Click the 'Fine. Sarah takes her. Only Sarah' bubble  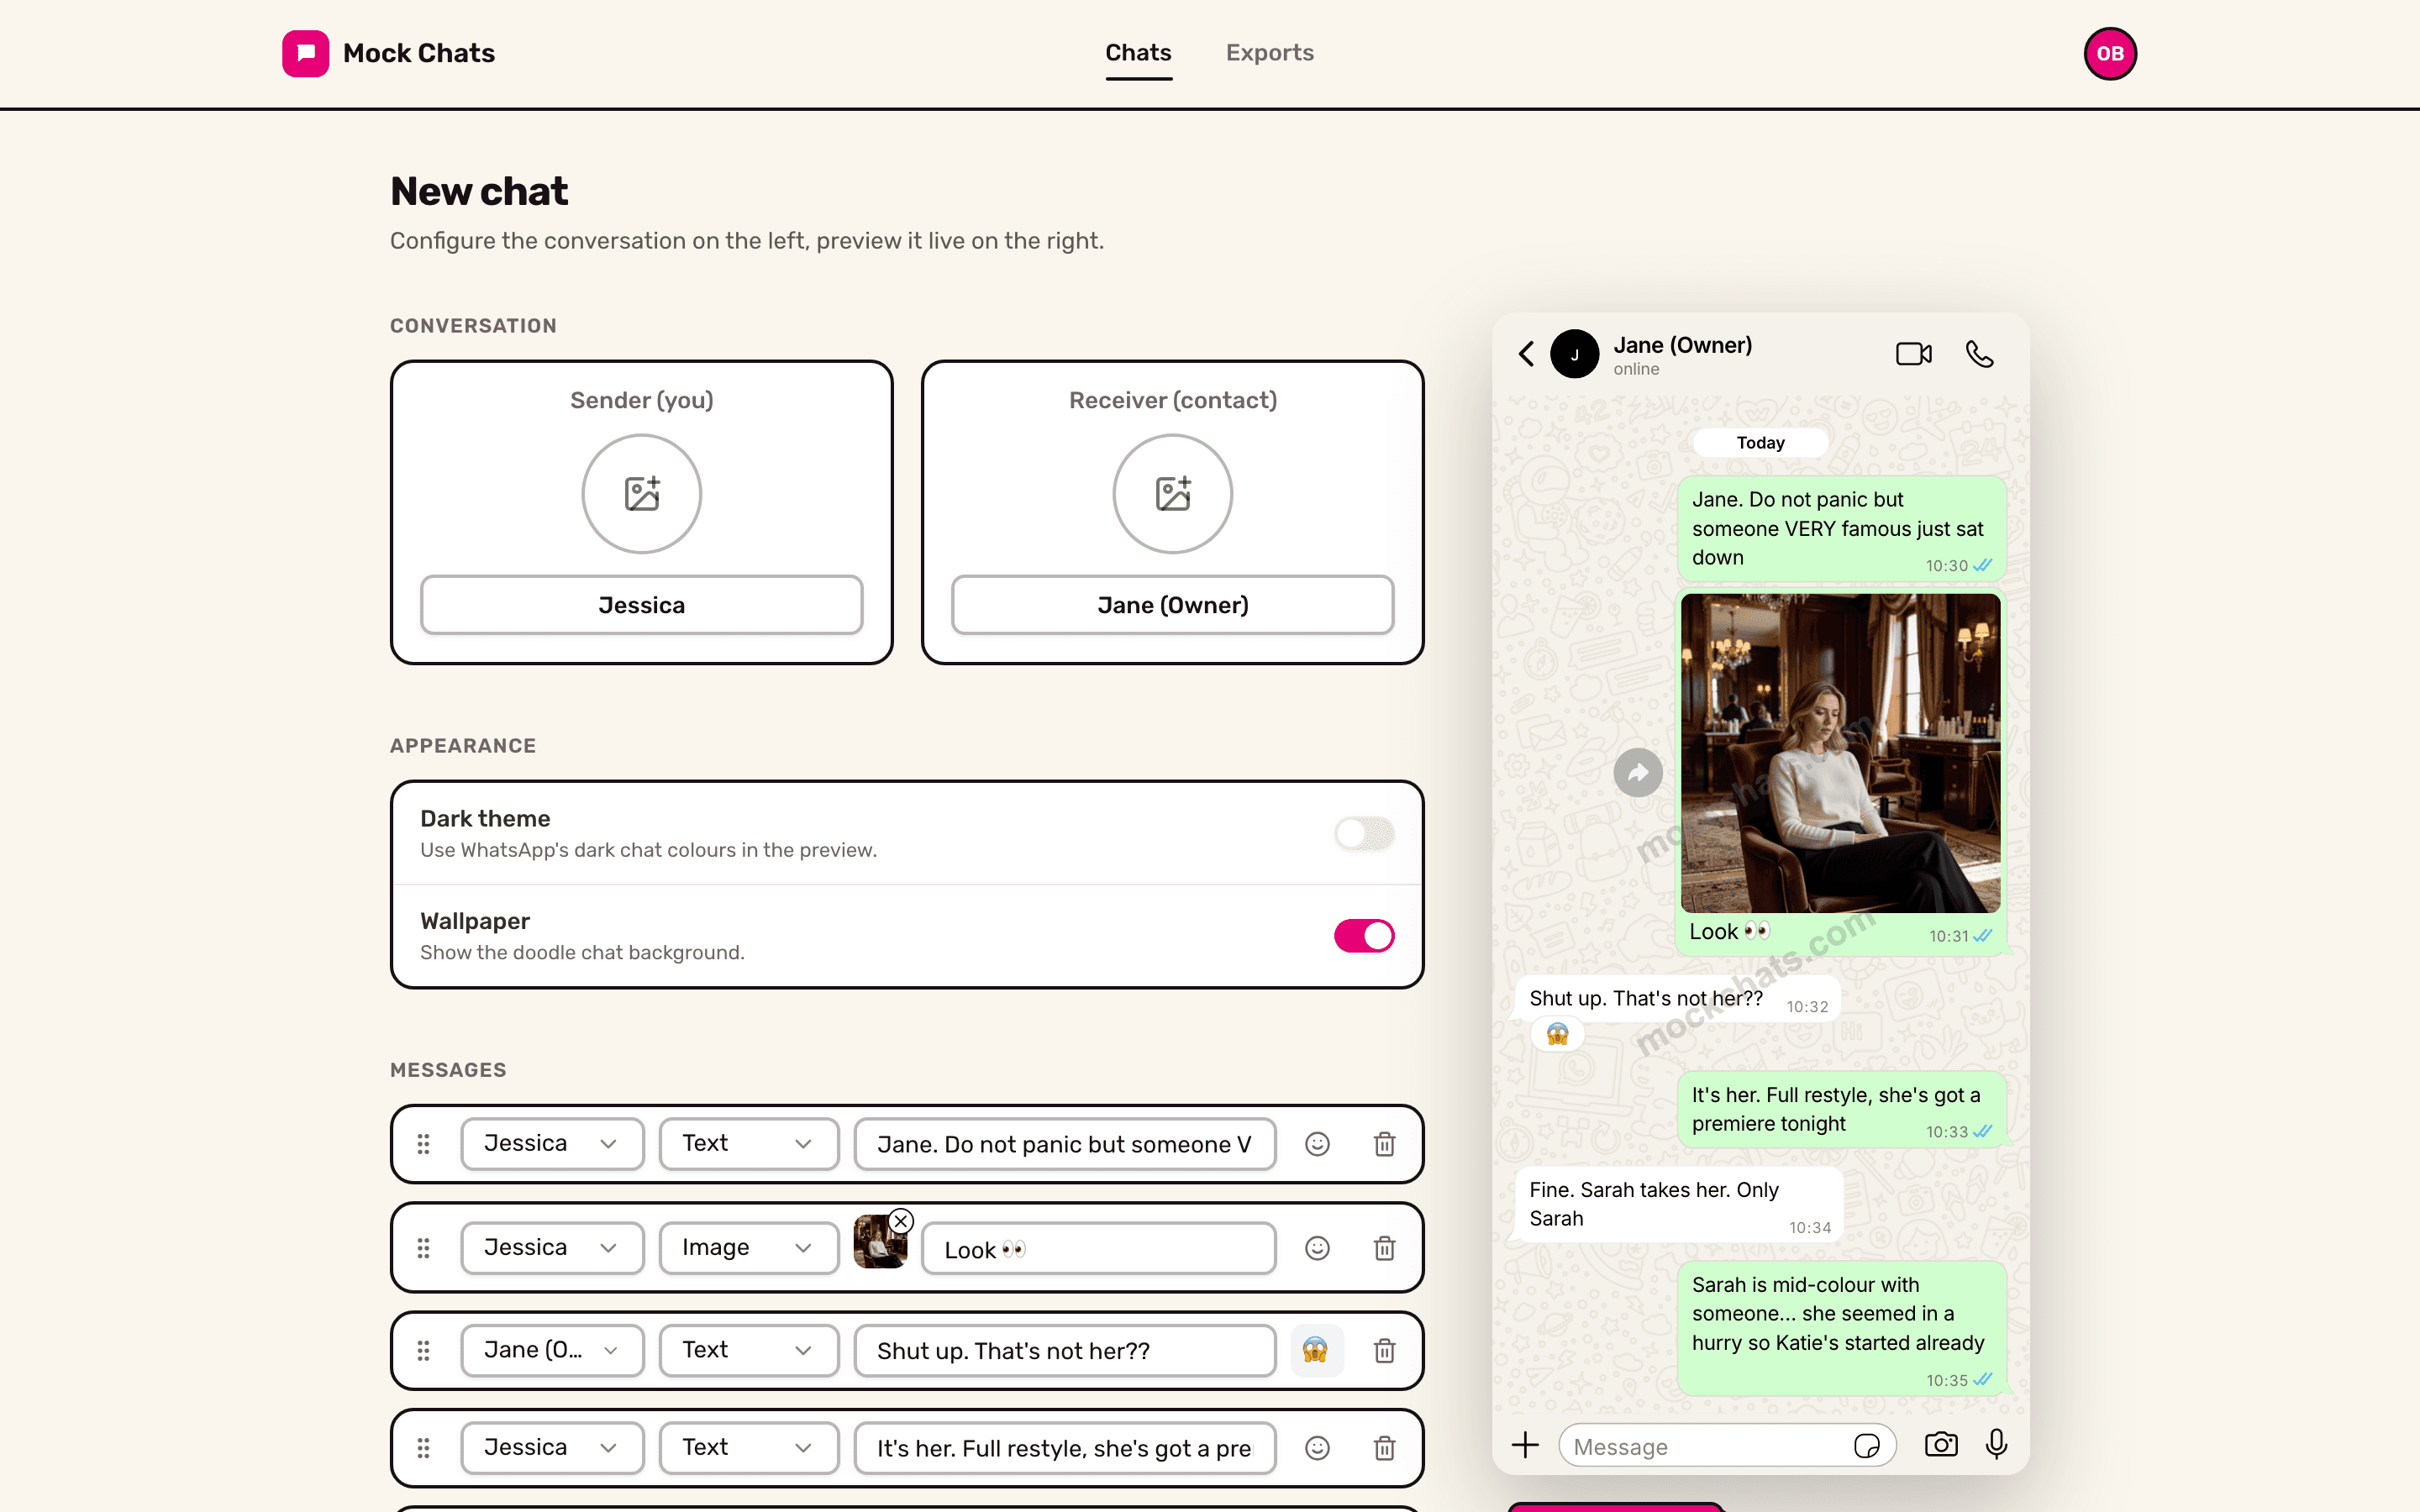tap(1679, 1205)
